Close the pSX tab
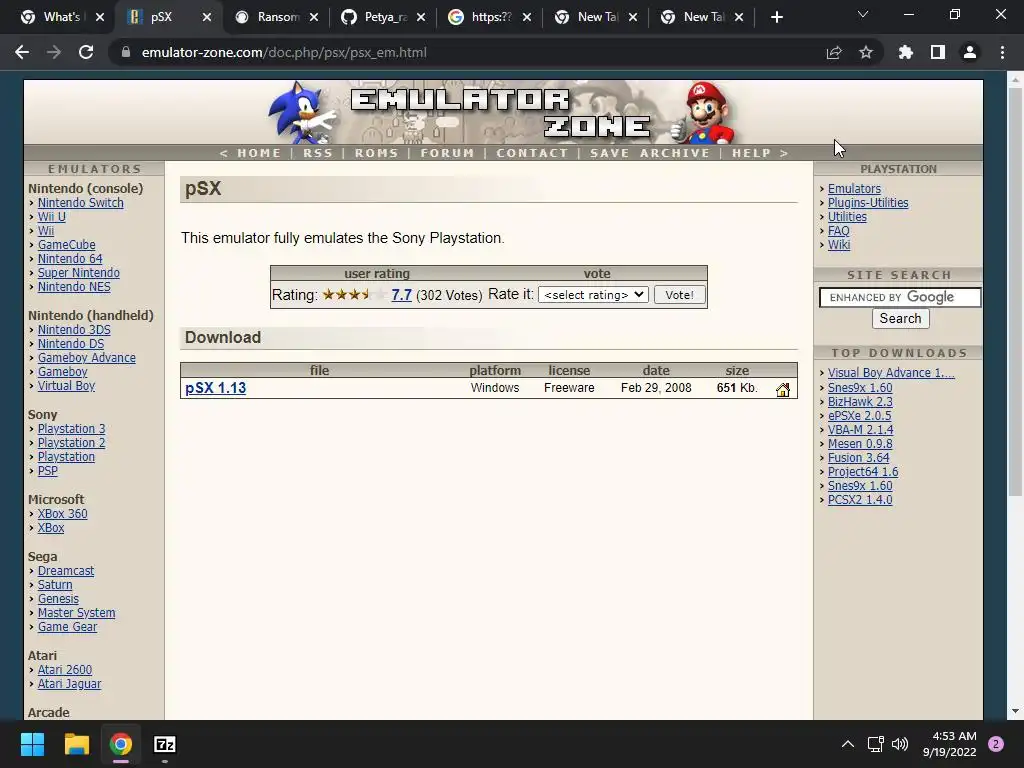 click(x=206, y=17)
